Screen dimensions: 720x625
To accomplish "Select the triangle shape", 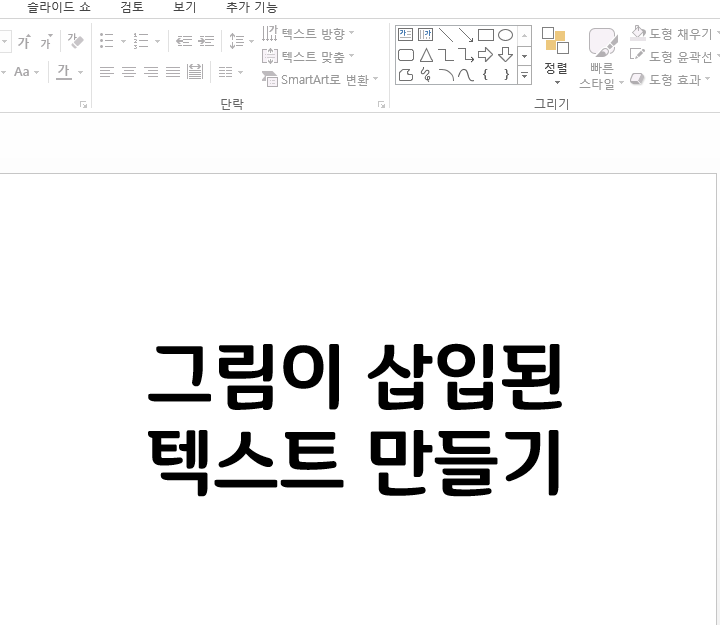I will point(426,55).
